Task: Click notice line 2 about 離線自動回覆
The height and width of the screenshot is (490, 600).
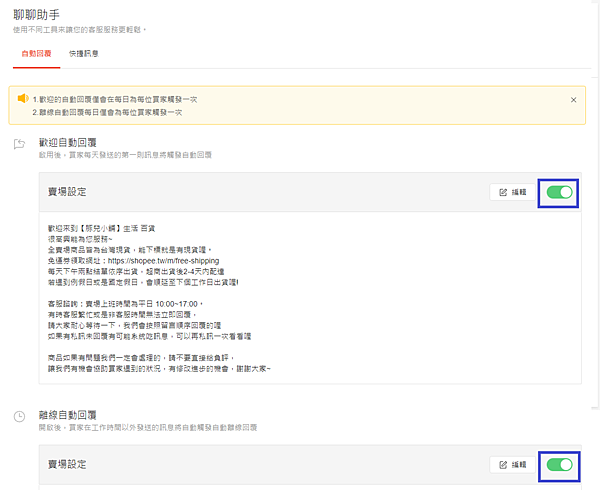Action: coord(107,112)
